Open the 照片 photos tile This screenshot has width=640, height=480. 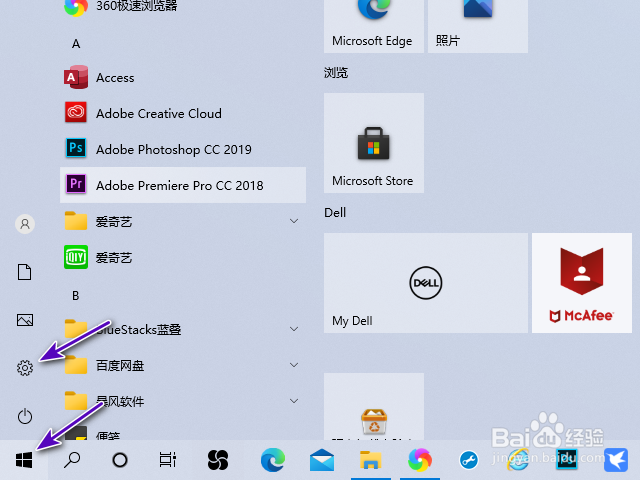478,24
